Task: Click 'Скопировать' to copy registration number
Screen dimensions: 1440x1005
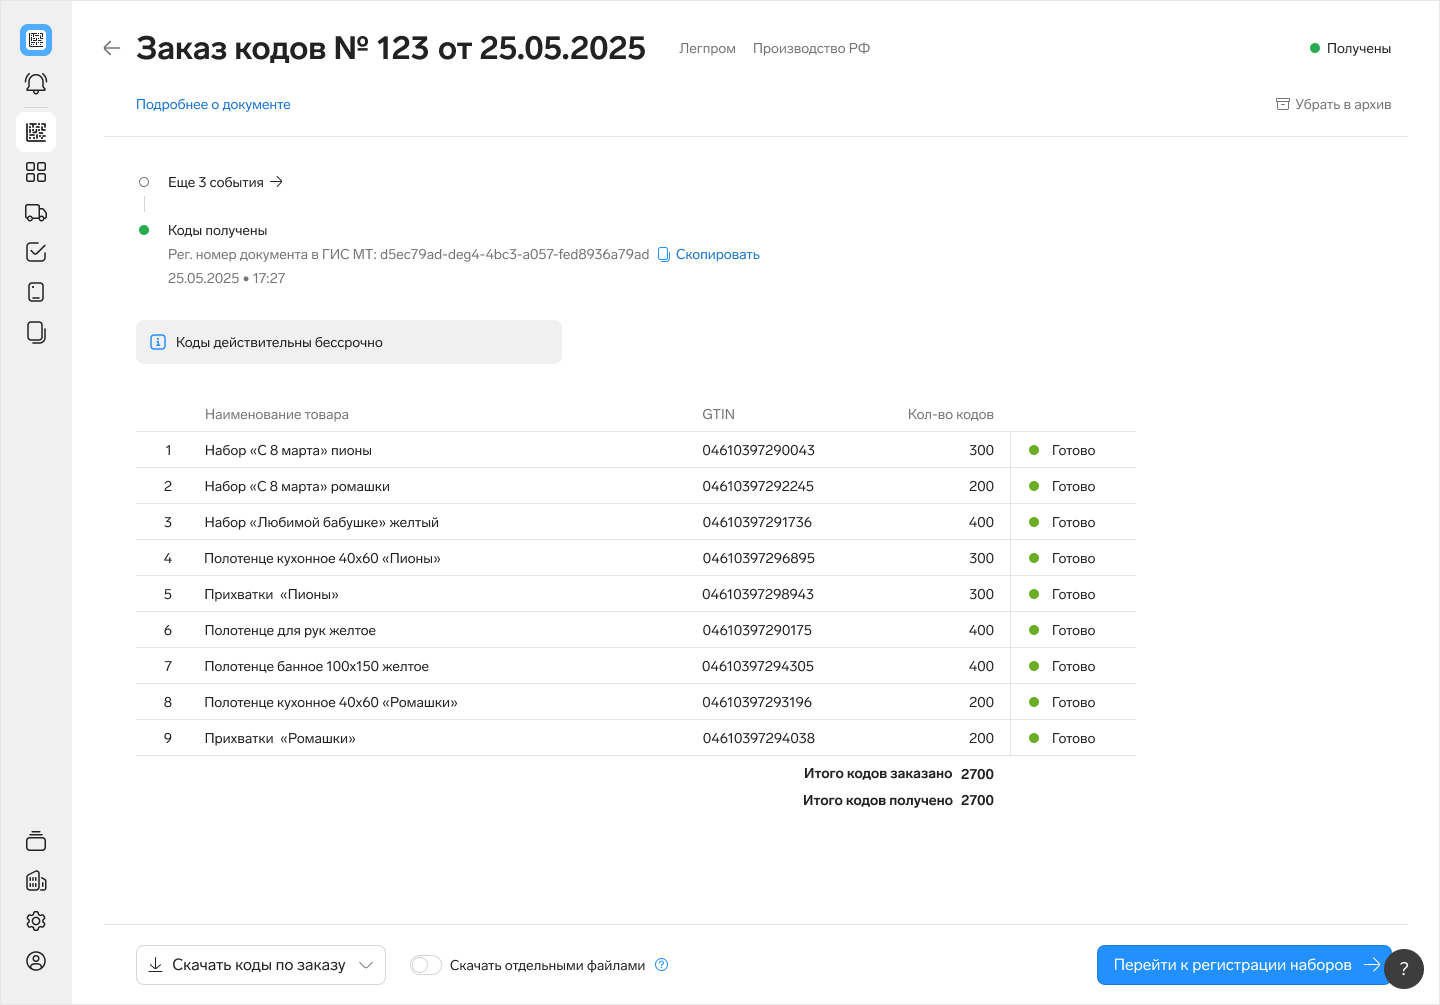Action: click(x=717, y=254)
